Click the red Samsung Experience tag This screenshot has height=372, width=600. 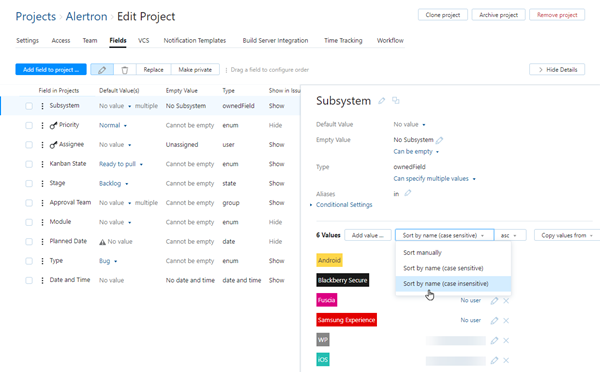(x=347, y=320)
